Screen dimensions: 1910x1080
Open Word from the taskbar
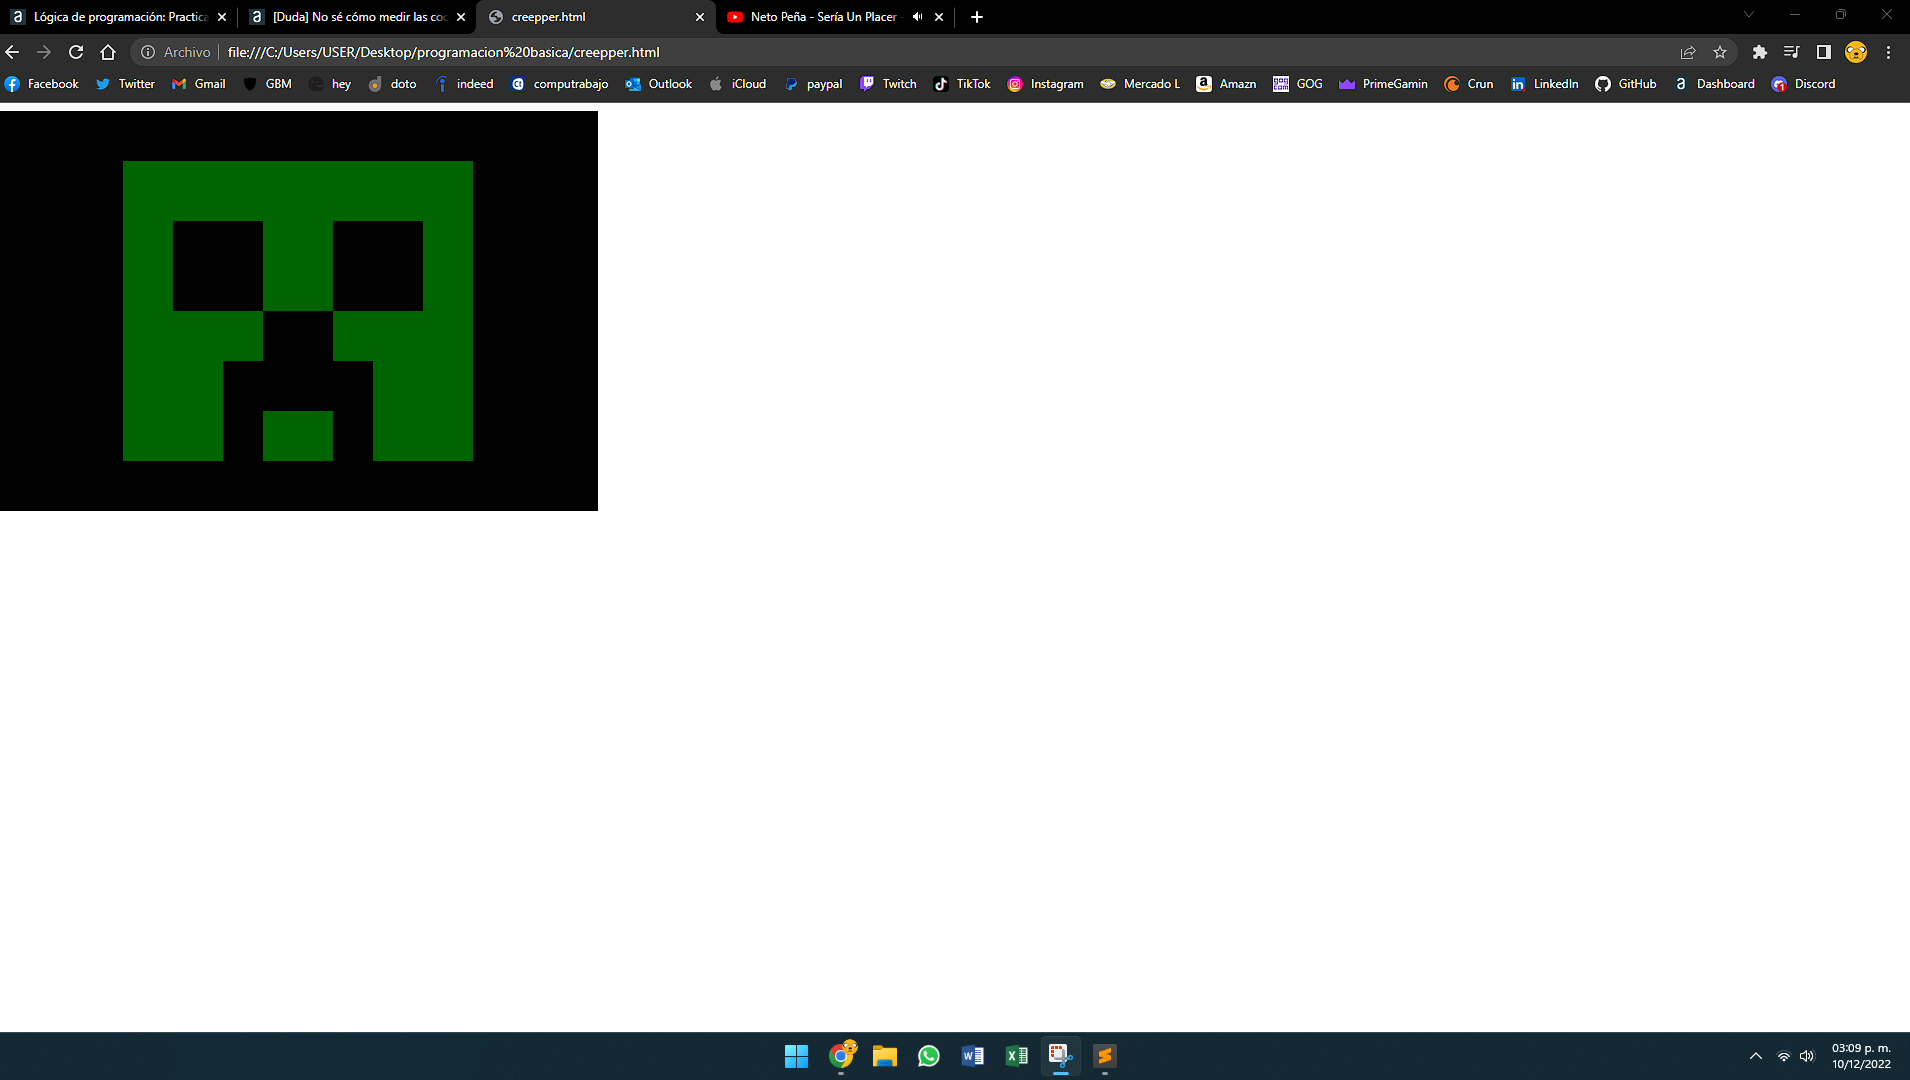973,1056
